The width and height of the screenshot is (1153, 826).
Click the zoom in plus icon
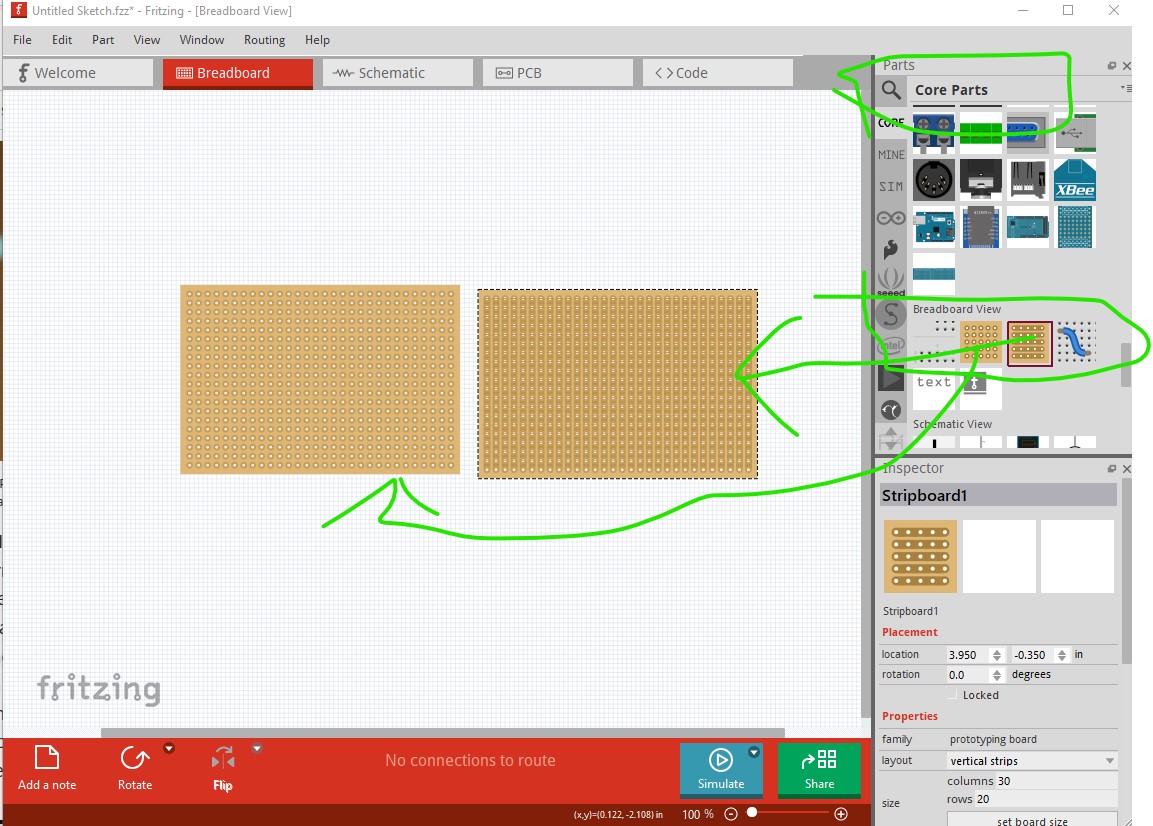[x=841, y=814]
